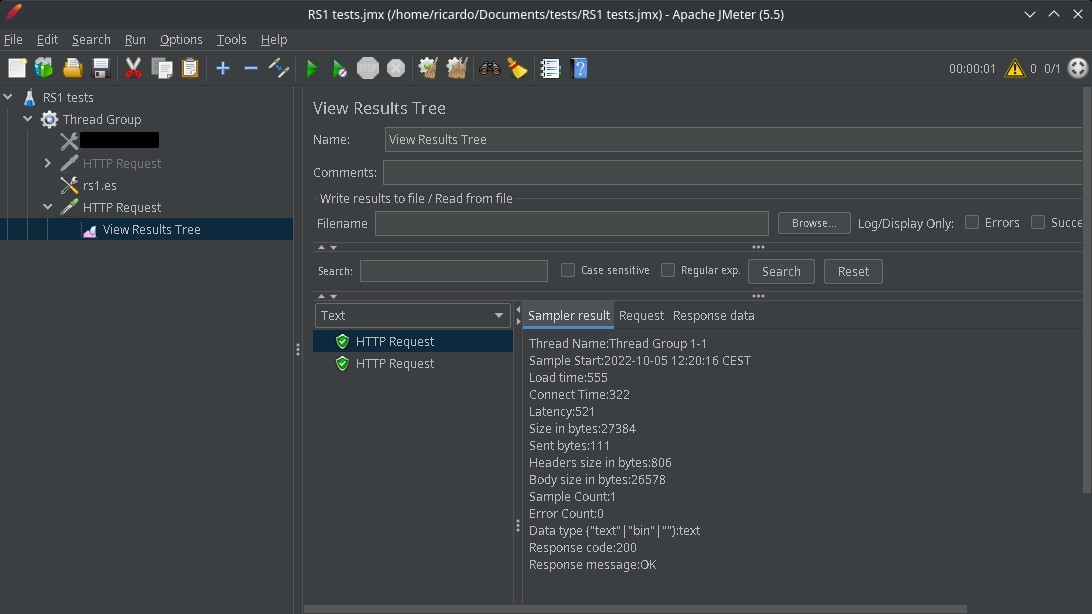Click the 'Response code:200' line

pos(582,548)
